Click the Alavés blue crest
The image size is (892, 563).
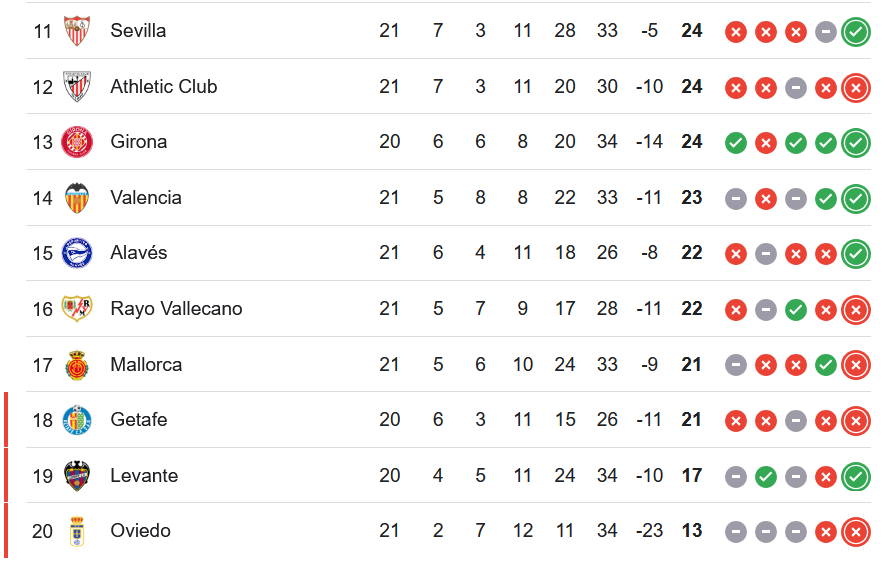(77, 253)
